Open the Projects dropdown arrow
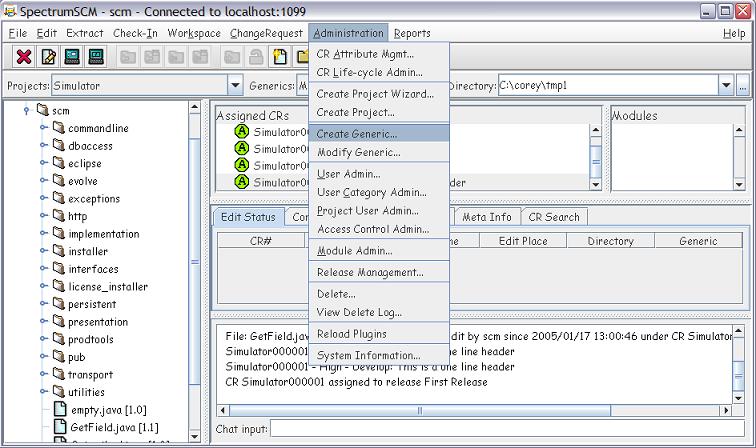The width and height of the screenshot is (756, 448). (x=235, y=85)
